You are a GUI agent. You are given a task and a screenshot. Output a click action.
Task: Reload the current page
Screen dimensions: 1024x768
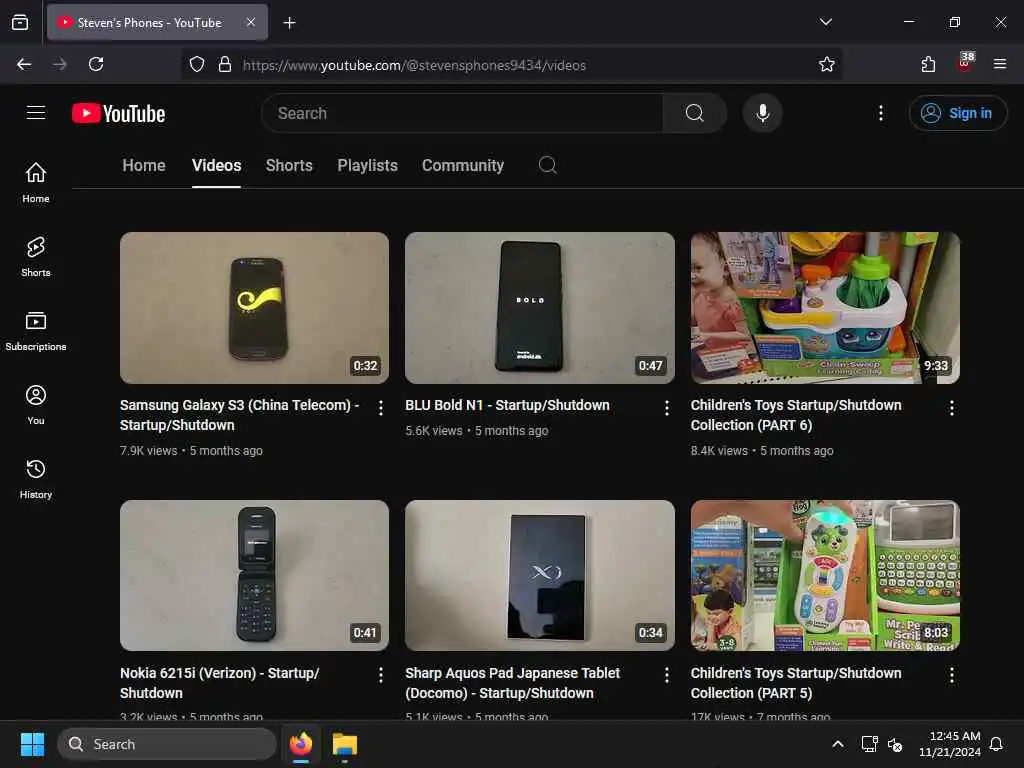pyautogui.click(x=96, y=64)
